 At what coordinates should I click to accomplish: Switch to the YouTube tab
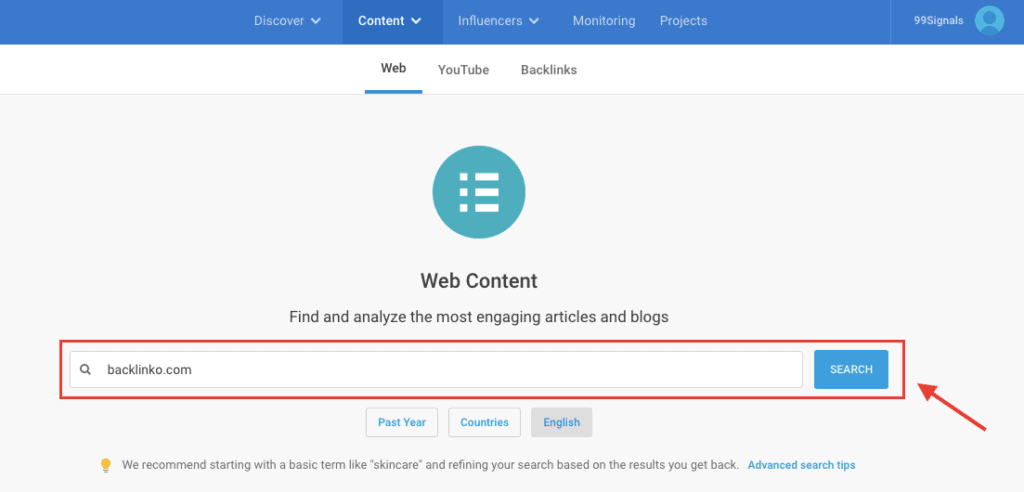point(463,70)
